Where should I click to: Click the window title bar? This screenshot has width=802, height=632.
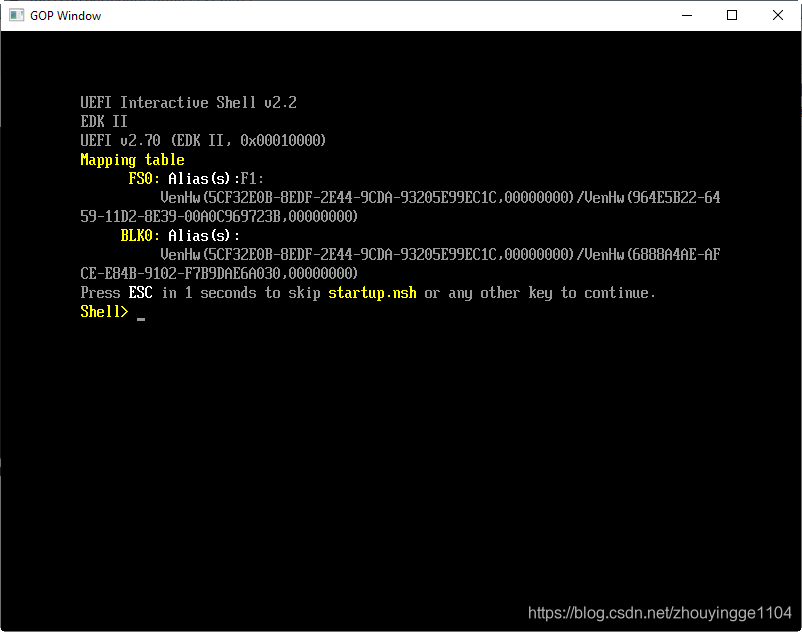[400, 15]
